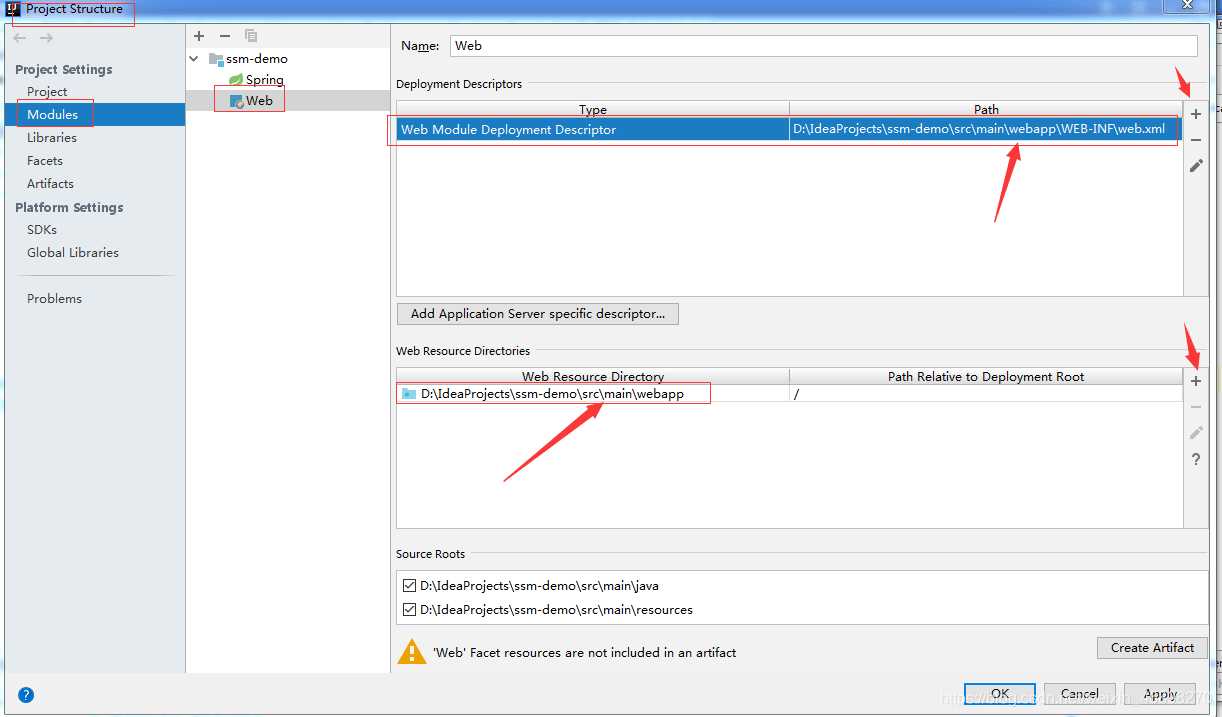Screen dimensions: 1222x717
Task: Uncheck the src\main\resources source root
Action: (409, 609)
